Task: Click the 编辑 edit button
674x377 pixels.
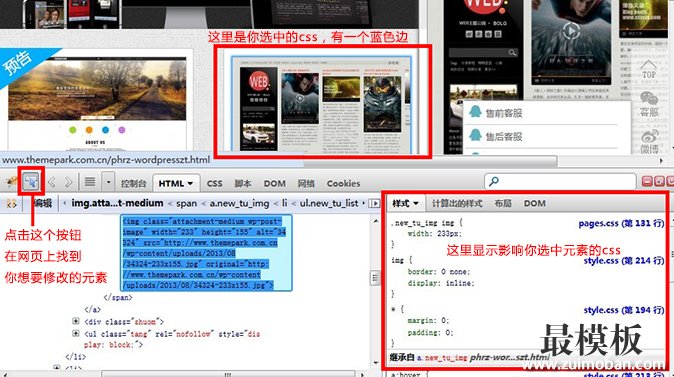Action: [x=43, y=203]
